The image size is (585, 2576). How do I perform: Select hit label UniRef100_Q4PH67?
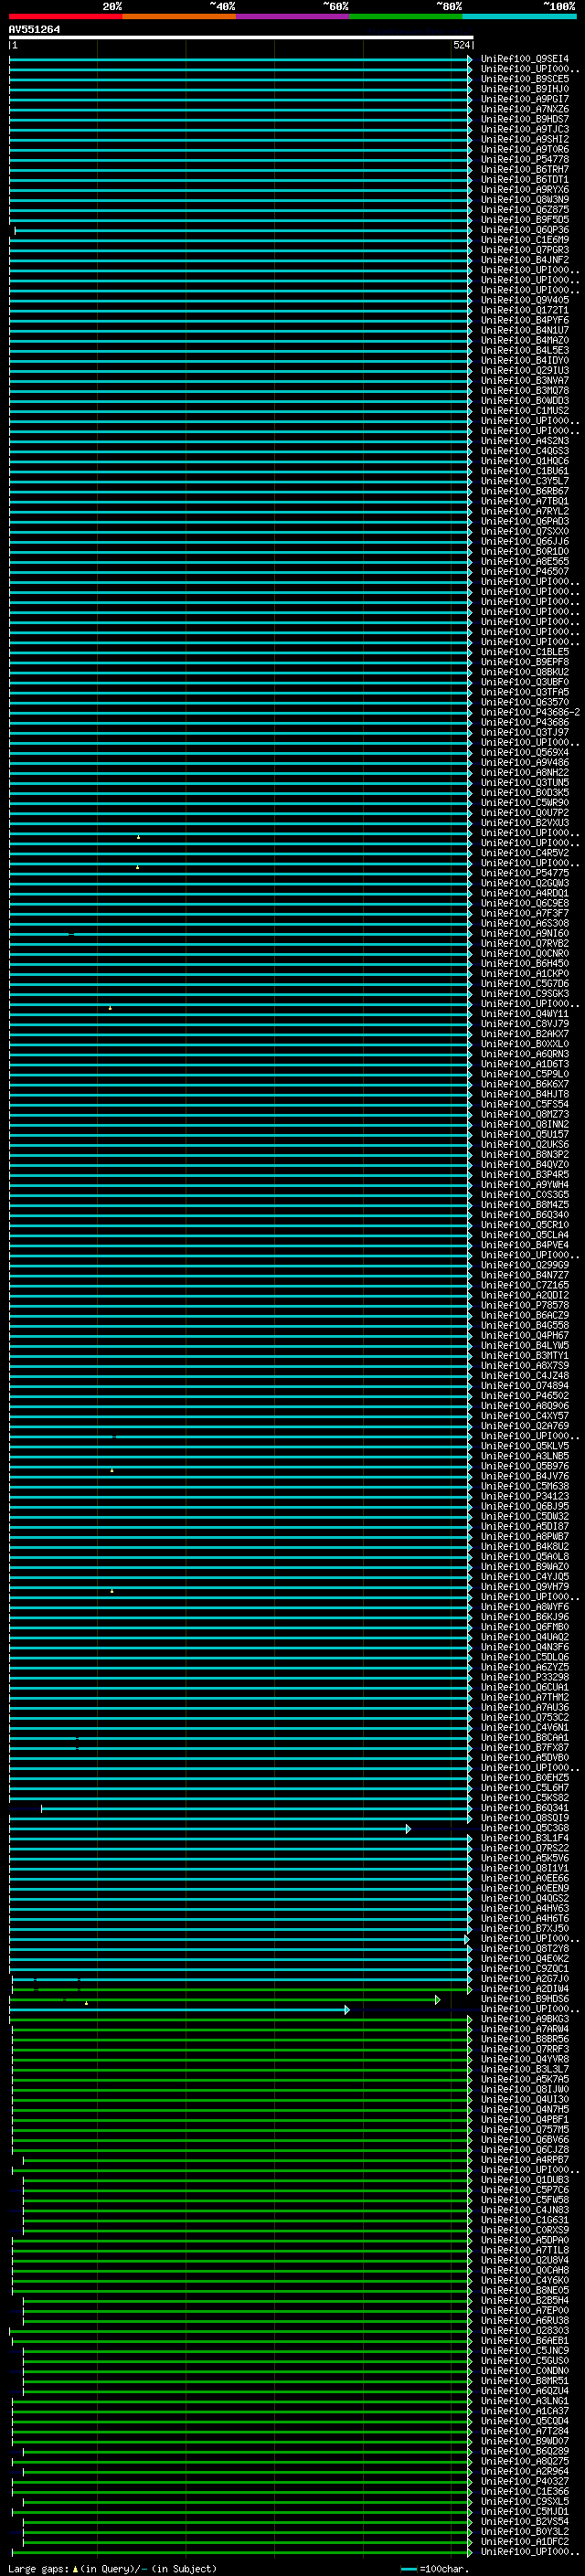coord(525,1335)
